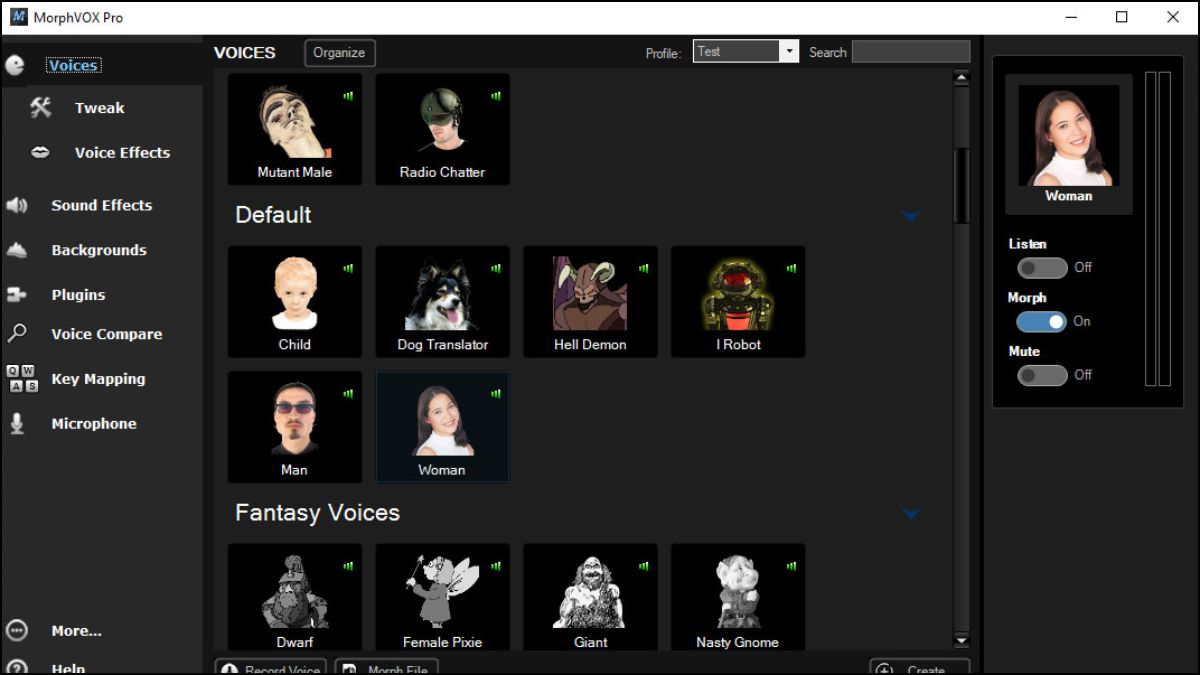The height and width of the screenshot is (675, 1200).
Task: Click the Tweak wrench icon
Action: [x=40, y=107]
